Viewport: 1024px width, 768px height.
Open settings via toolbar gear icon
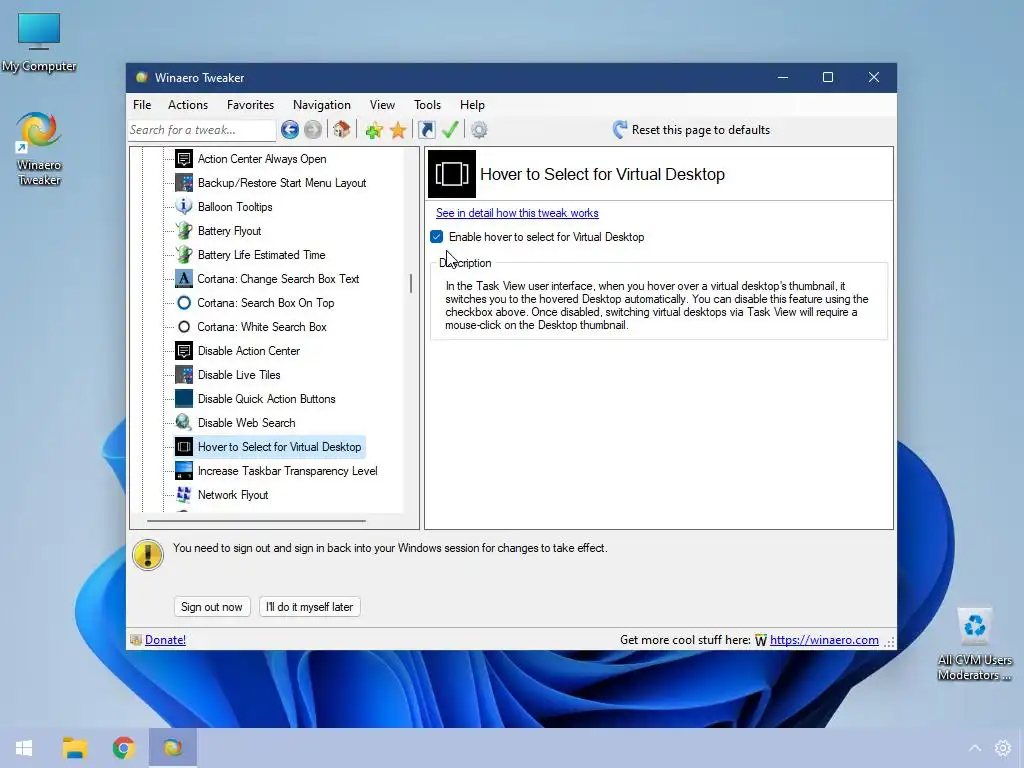click(x=479, y=130)
